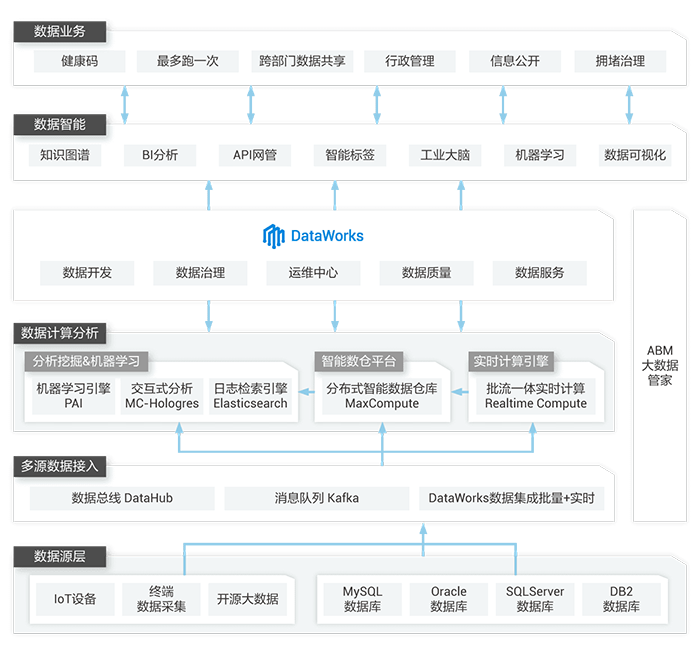Select the 开源大数据 box
Image resolution: width=700 pixels, height=655 pixels.
[x=247, y=599]
